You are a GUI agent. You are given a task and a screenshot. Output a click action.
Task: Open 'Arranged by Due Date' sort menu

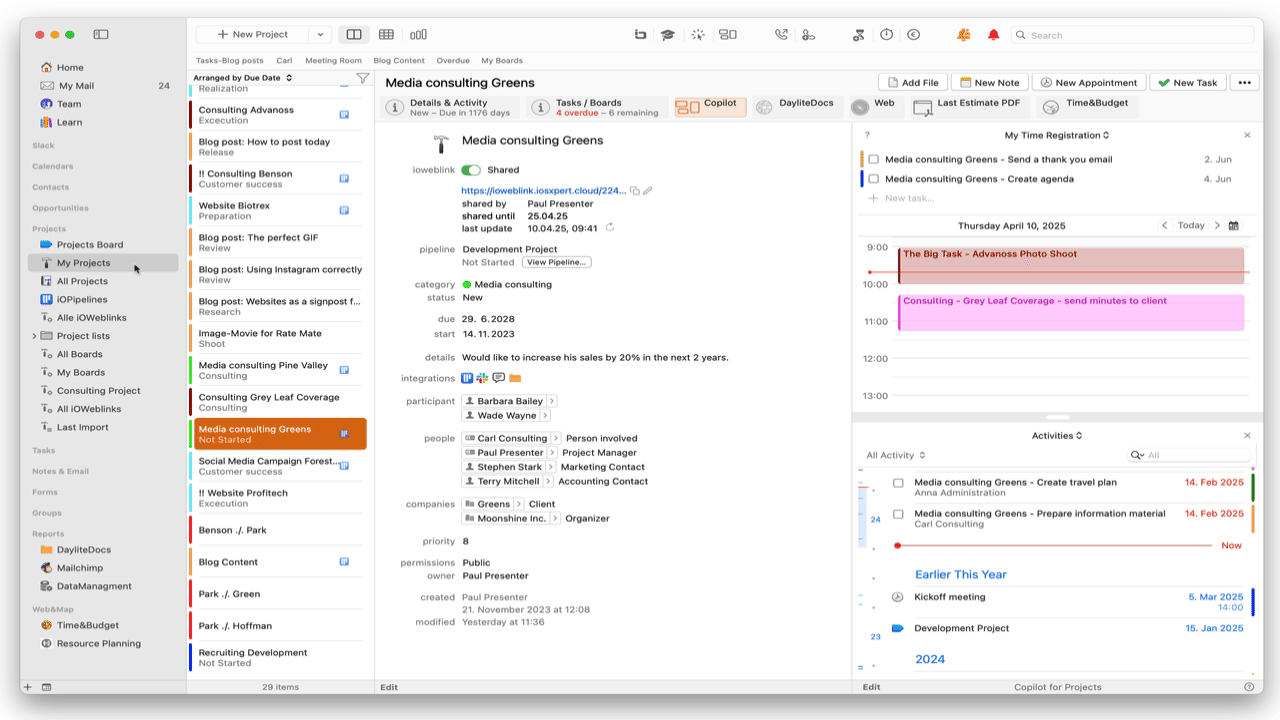point(243,78)
